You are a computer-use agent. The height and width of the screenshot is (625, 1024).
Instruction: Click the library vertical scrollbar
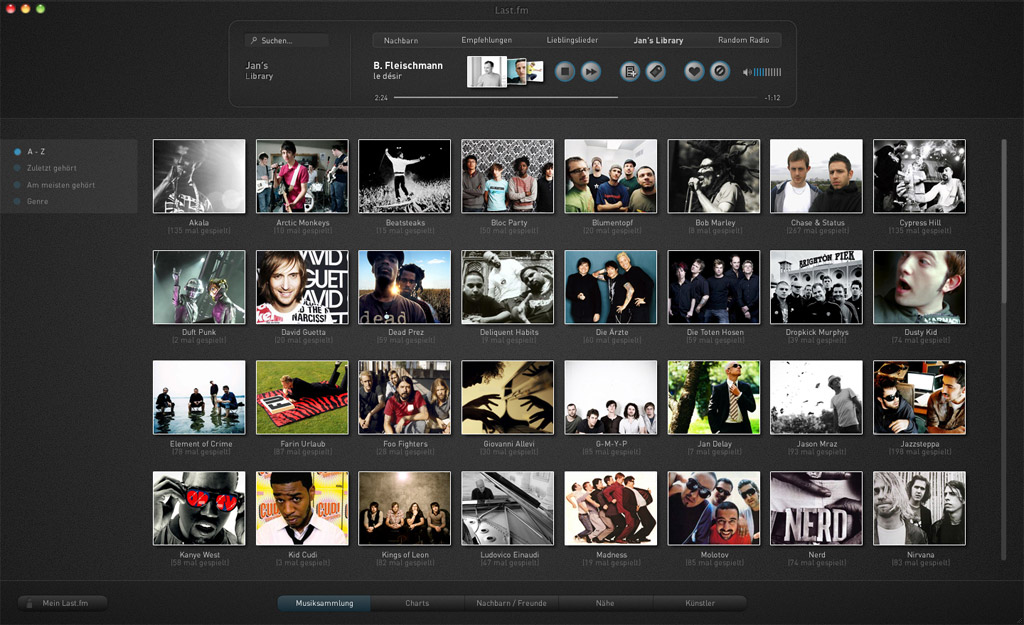coord(1004,349)
